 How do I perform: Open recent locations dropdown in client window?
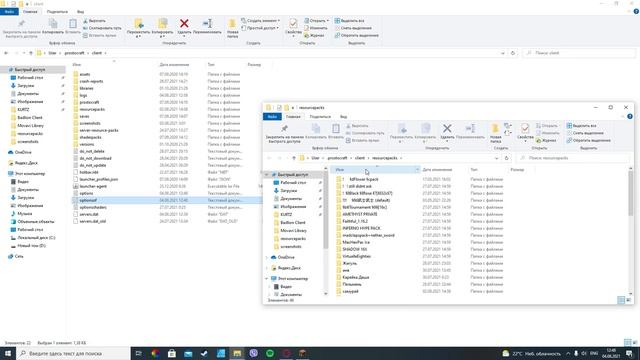24,53
